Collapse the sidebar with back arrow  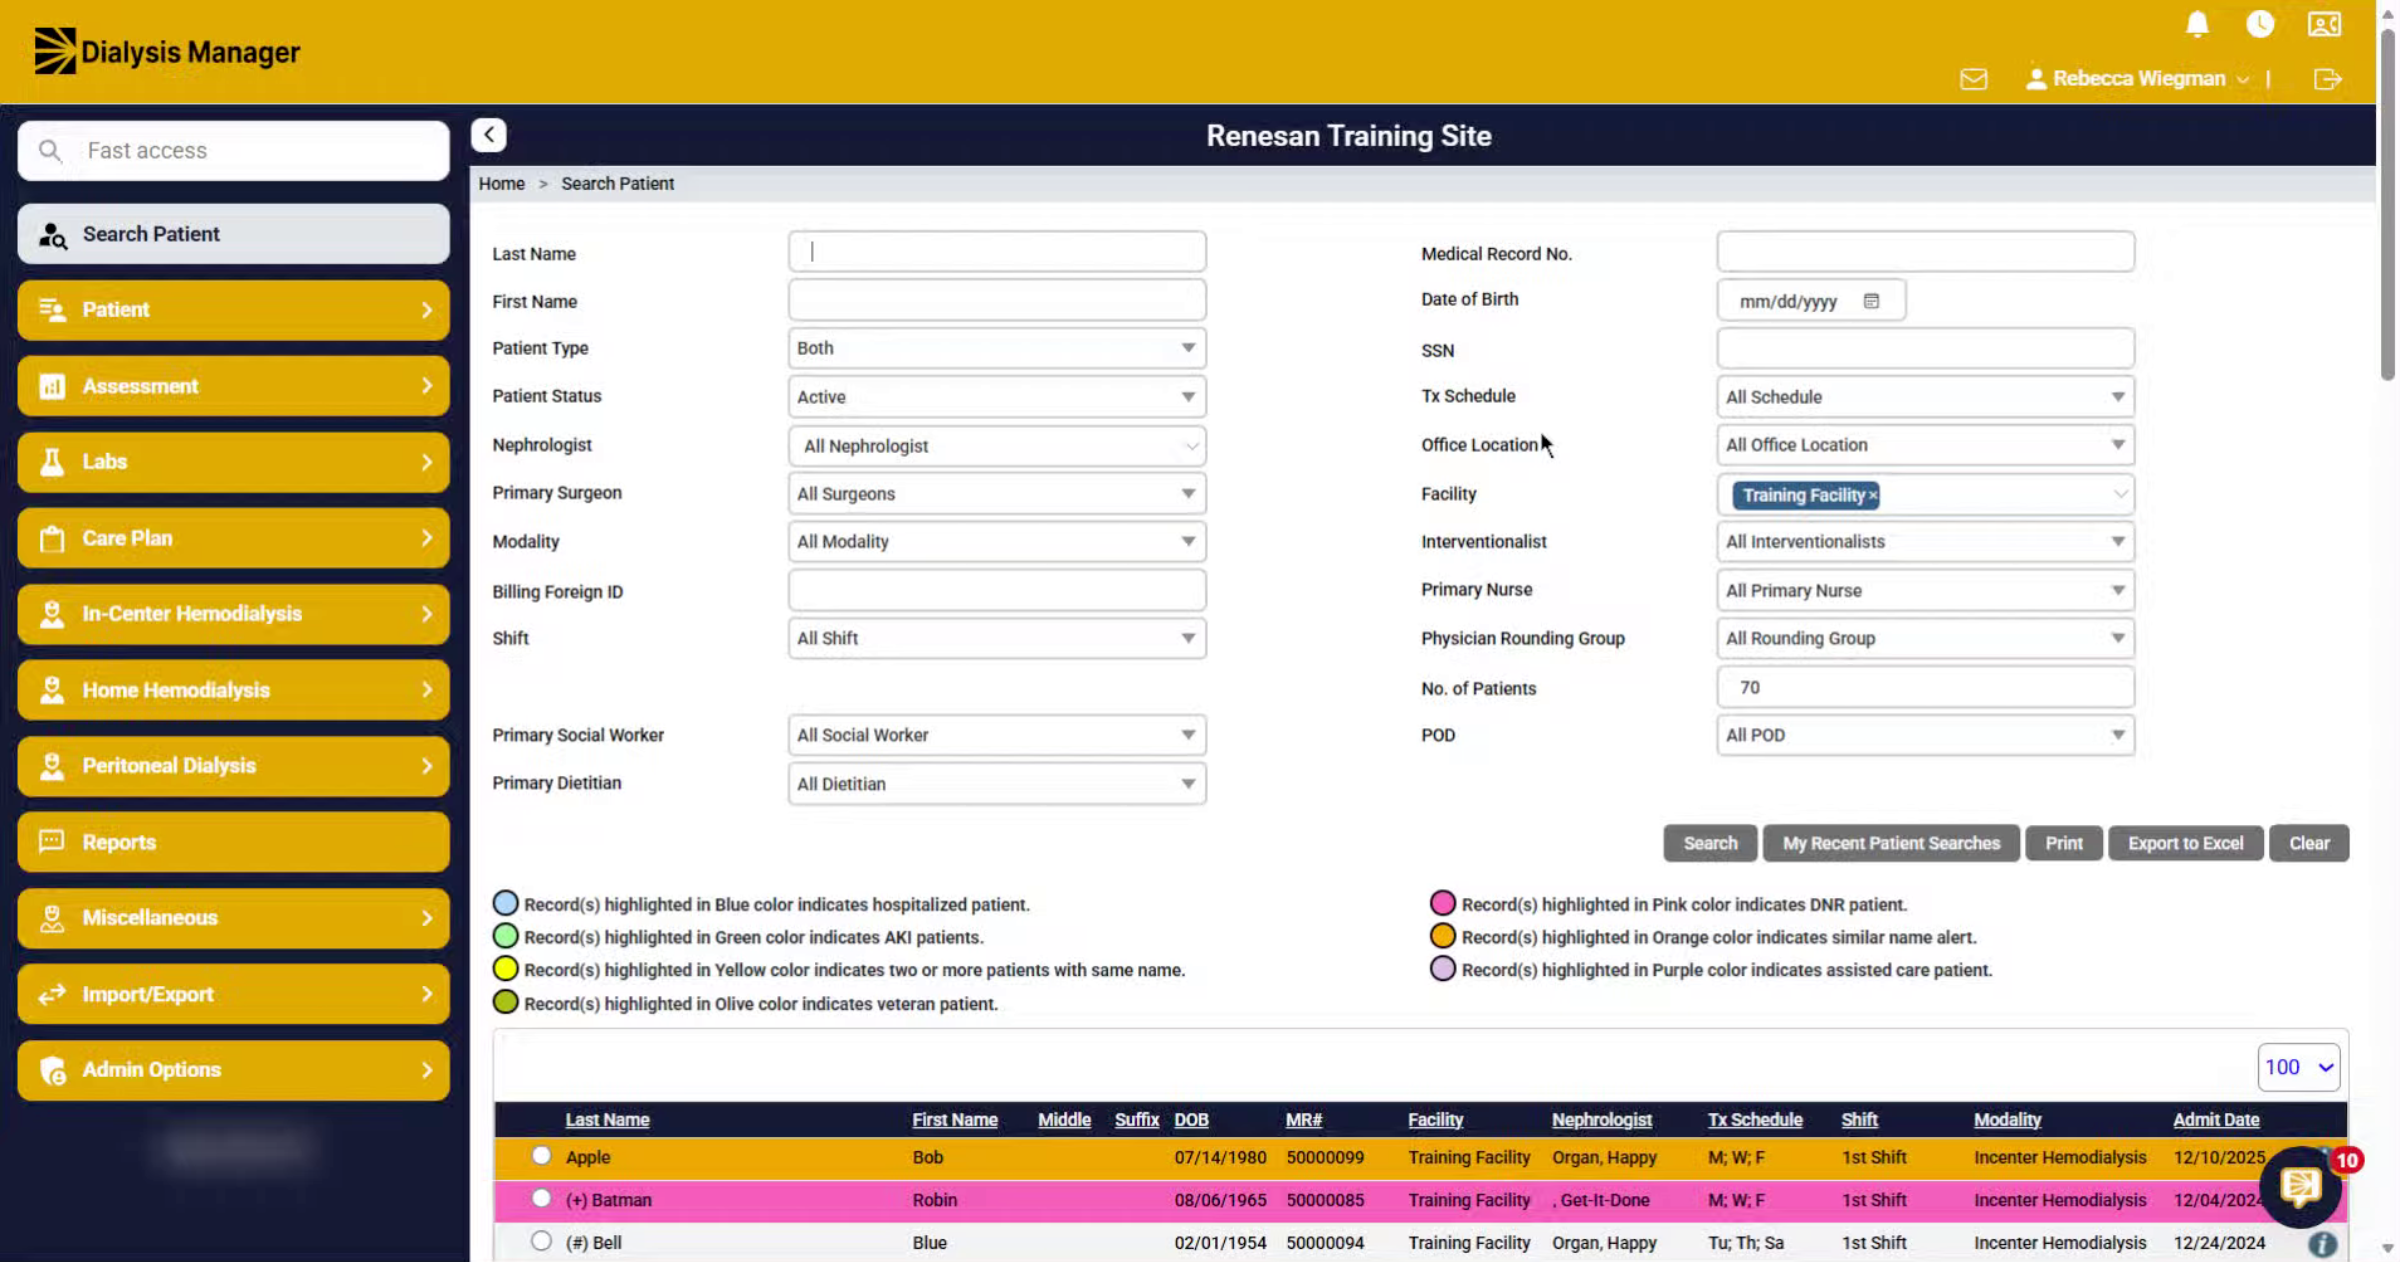click(489, 135)
